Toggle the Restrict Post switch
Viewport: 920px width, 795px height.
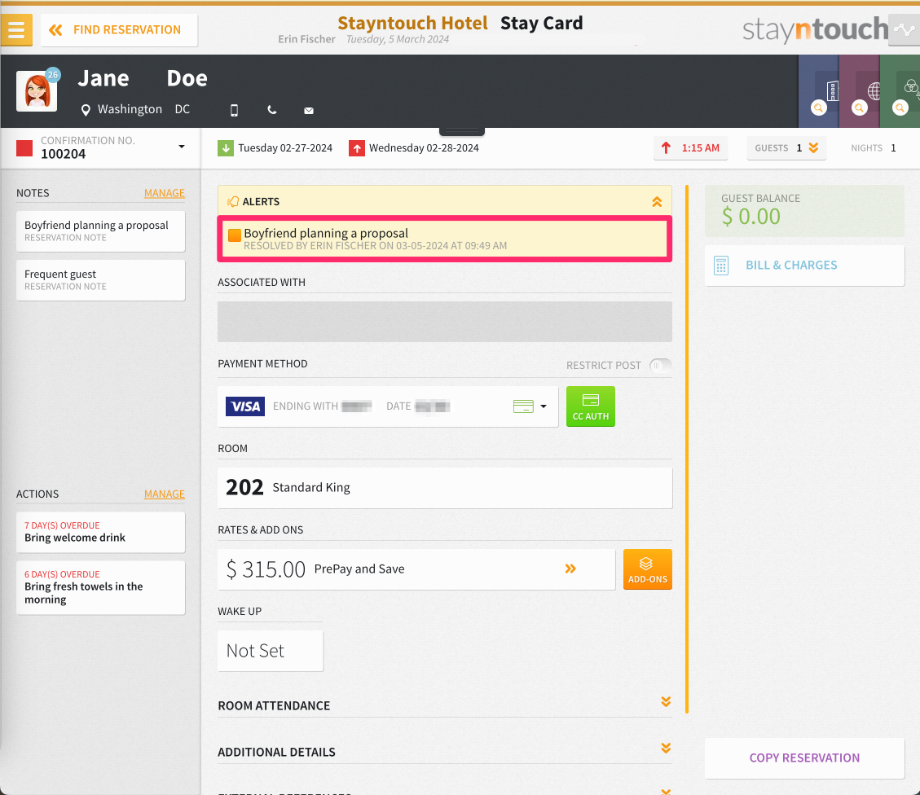click(x=660, y=365)
